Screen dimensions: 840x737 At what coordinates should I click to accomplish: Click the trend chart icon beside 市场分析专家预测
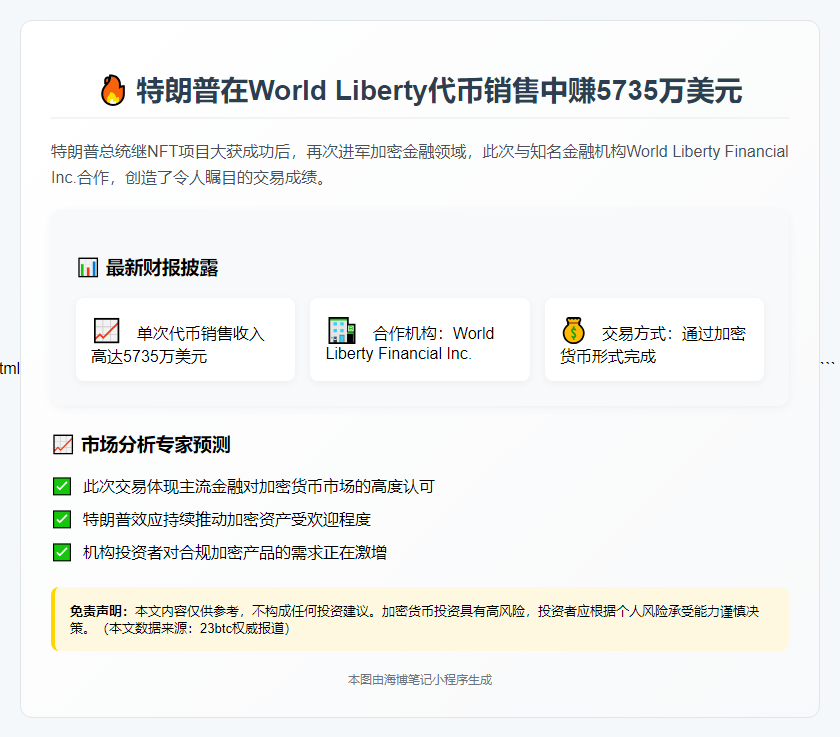[63, 445]
